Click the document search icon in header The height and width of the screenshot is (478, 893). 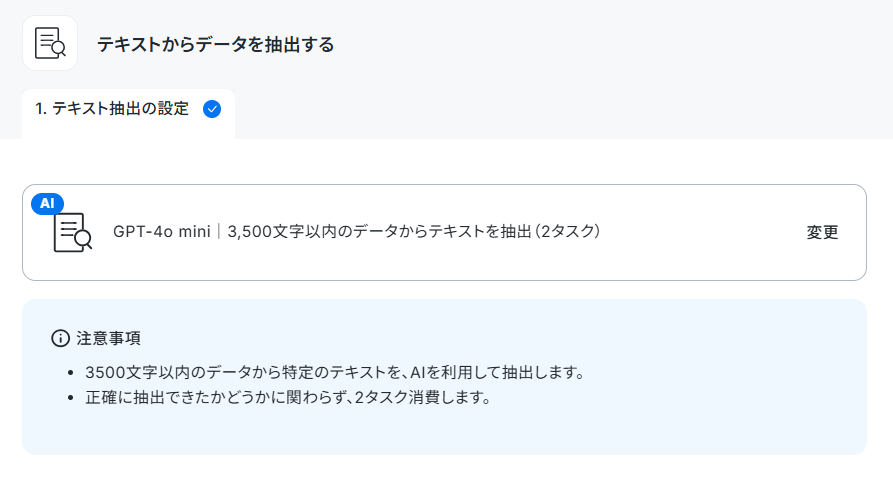click(x=50, y=43)
